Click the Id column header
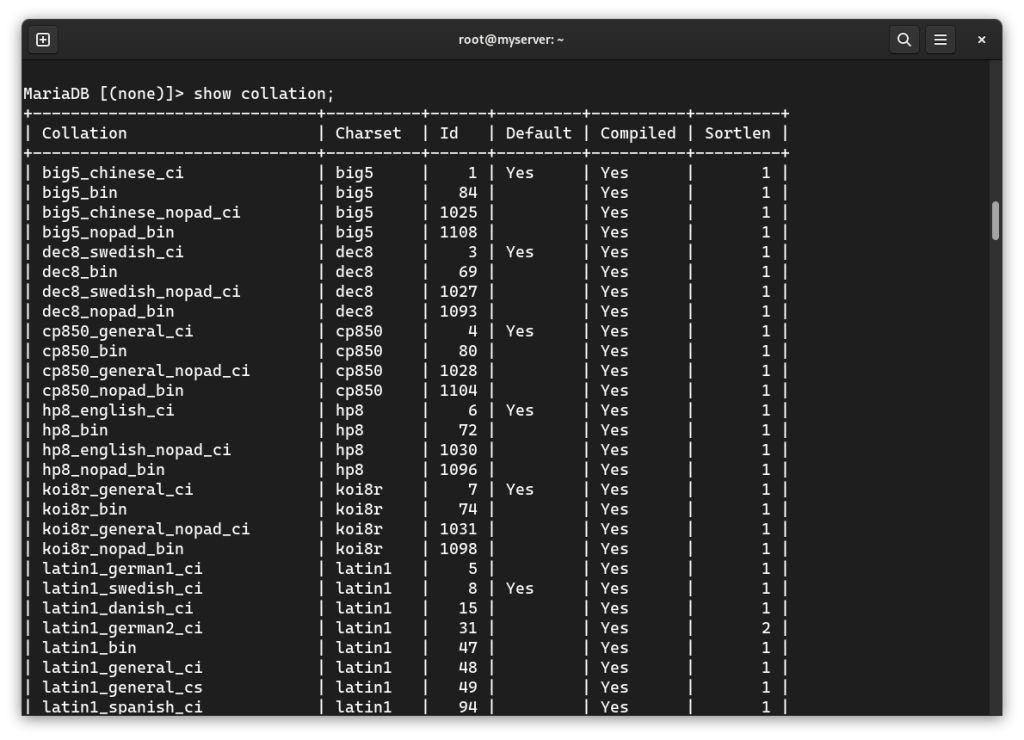1024x740 pixels. pyautogui.click(x=449, y=132)
